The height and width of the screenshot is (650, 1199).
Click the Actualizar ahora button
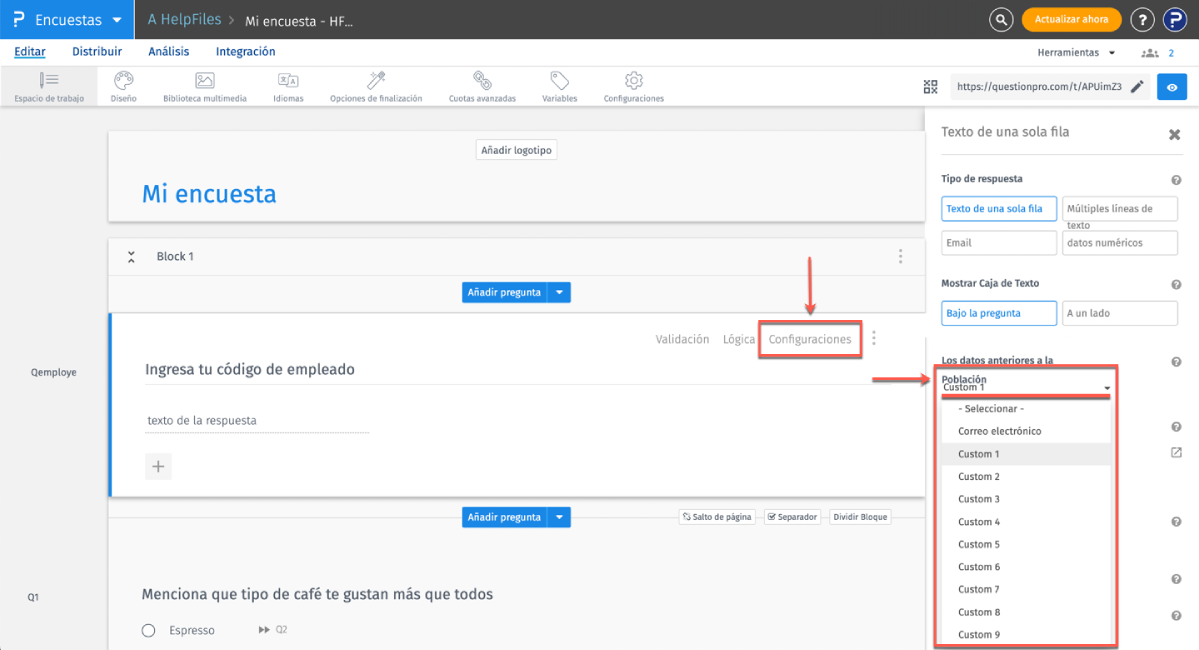coord(1071,20)
